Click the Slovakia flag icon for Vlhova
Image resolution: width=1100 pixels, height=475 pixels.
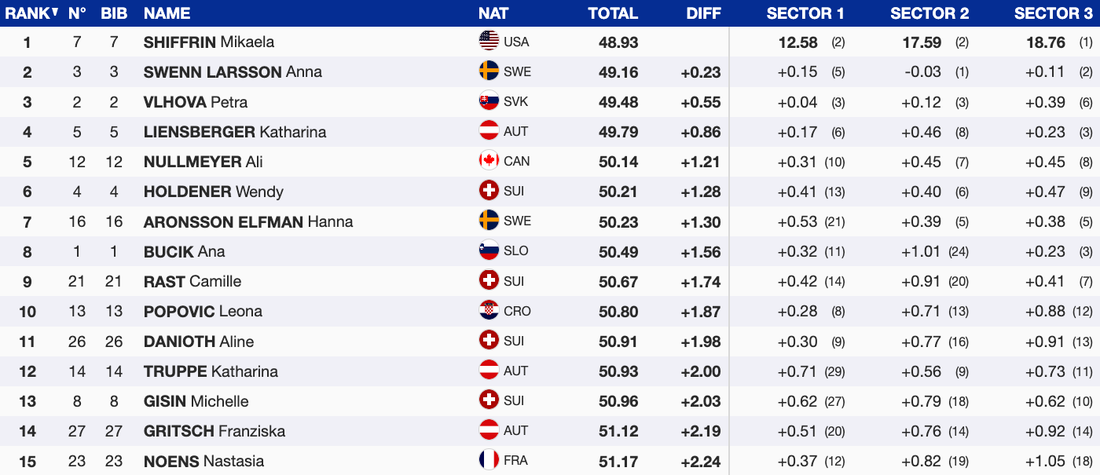click(x=489, y=102)
